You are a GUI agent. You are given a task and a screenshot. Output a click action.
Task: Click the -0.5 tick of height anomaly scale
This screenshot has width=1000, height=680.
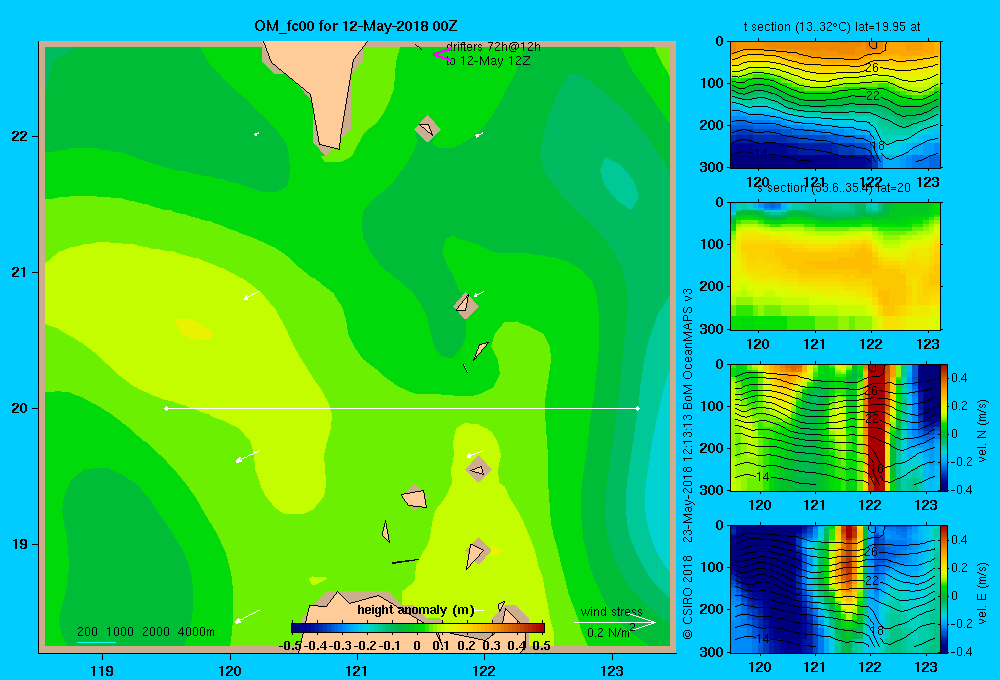[290, 646]
